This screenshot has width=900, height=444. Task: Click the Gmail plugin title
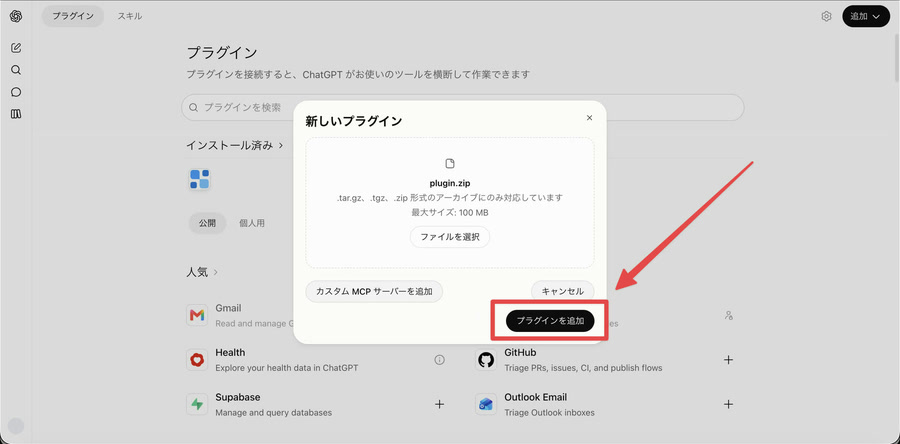[228, 308]
